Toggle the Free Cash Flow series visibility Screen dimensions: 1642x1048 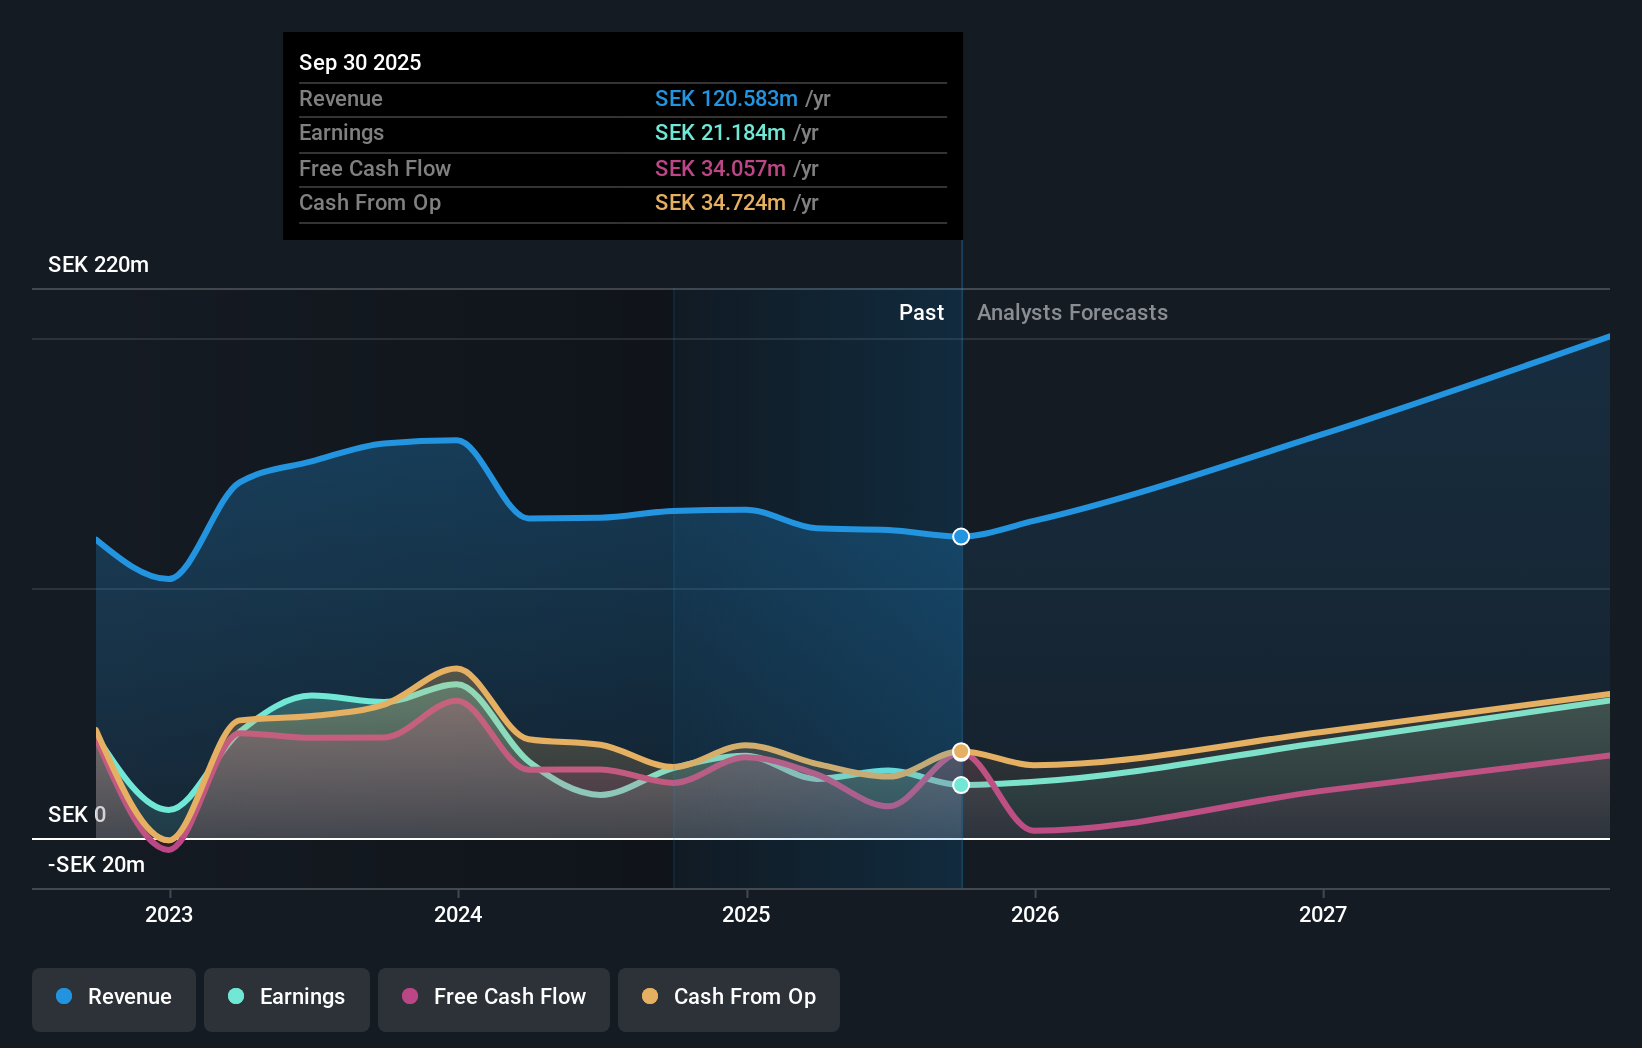493,999
